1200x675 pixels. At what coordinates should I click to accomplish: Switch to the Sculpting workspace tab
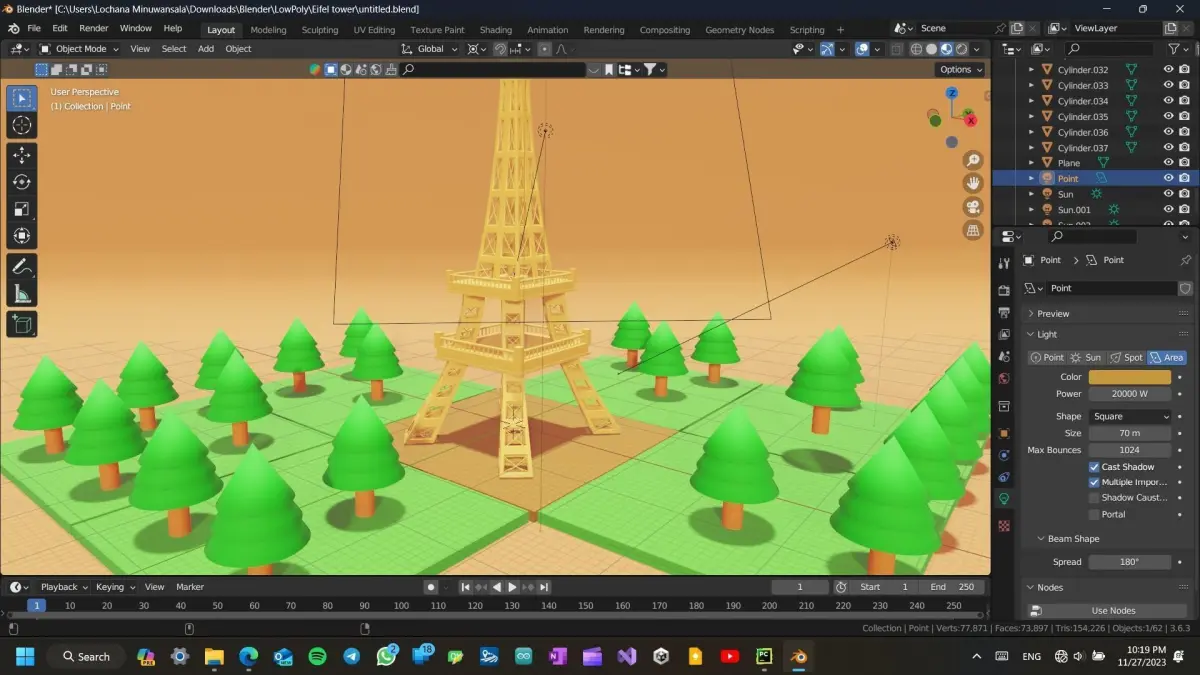click(320, 30)
